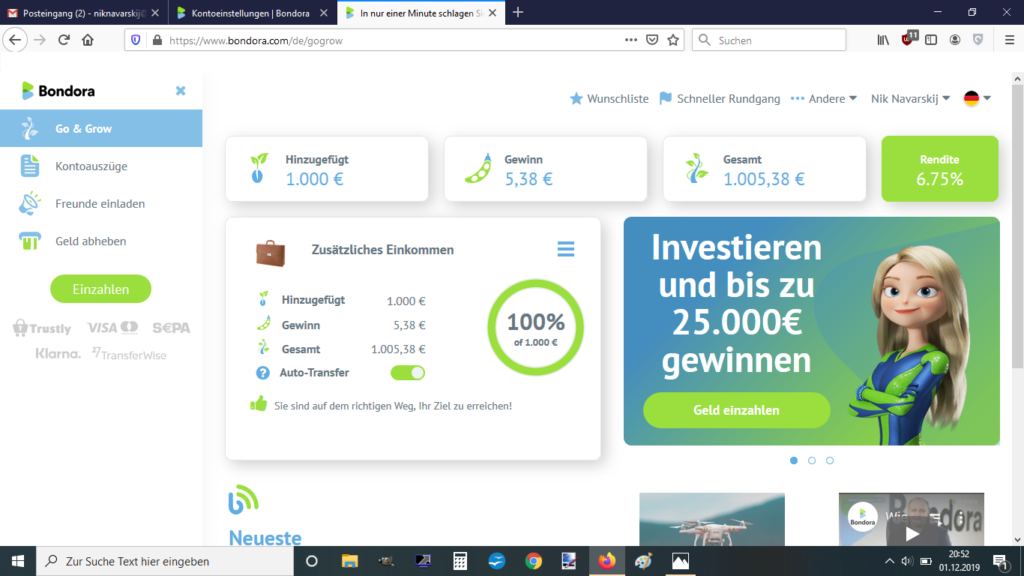Select the first carousel dot
The width and height of the screenshot is (1024, 576).
click(x=793, y=460)
